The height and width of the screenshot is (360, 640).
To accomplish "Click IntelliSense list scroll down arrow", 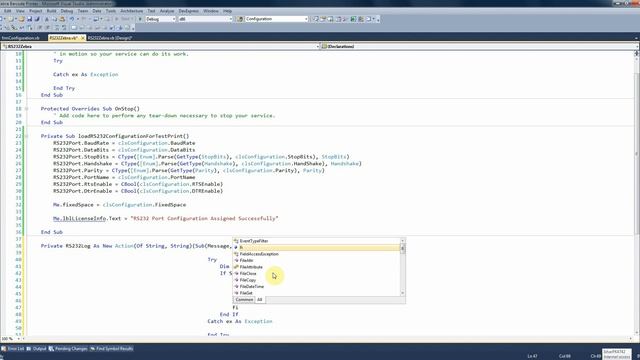I will (x=402, y=293).
